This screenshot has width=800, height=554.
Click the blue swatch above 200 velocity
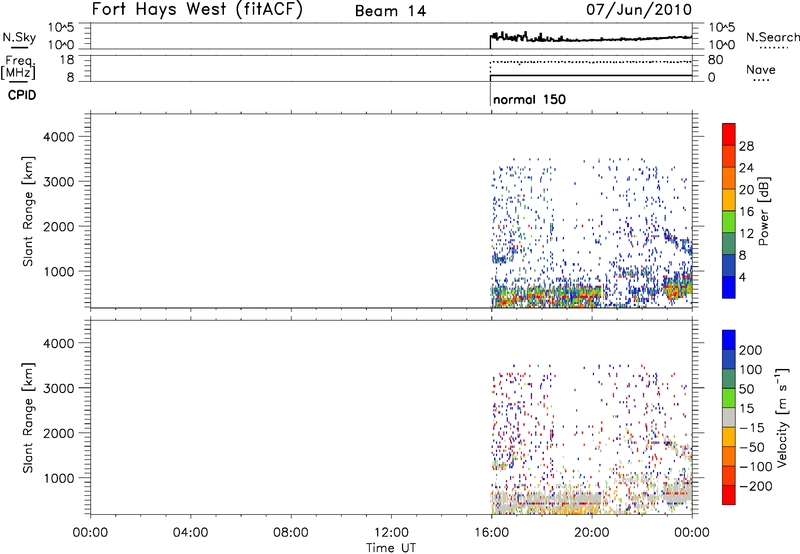729,340
